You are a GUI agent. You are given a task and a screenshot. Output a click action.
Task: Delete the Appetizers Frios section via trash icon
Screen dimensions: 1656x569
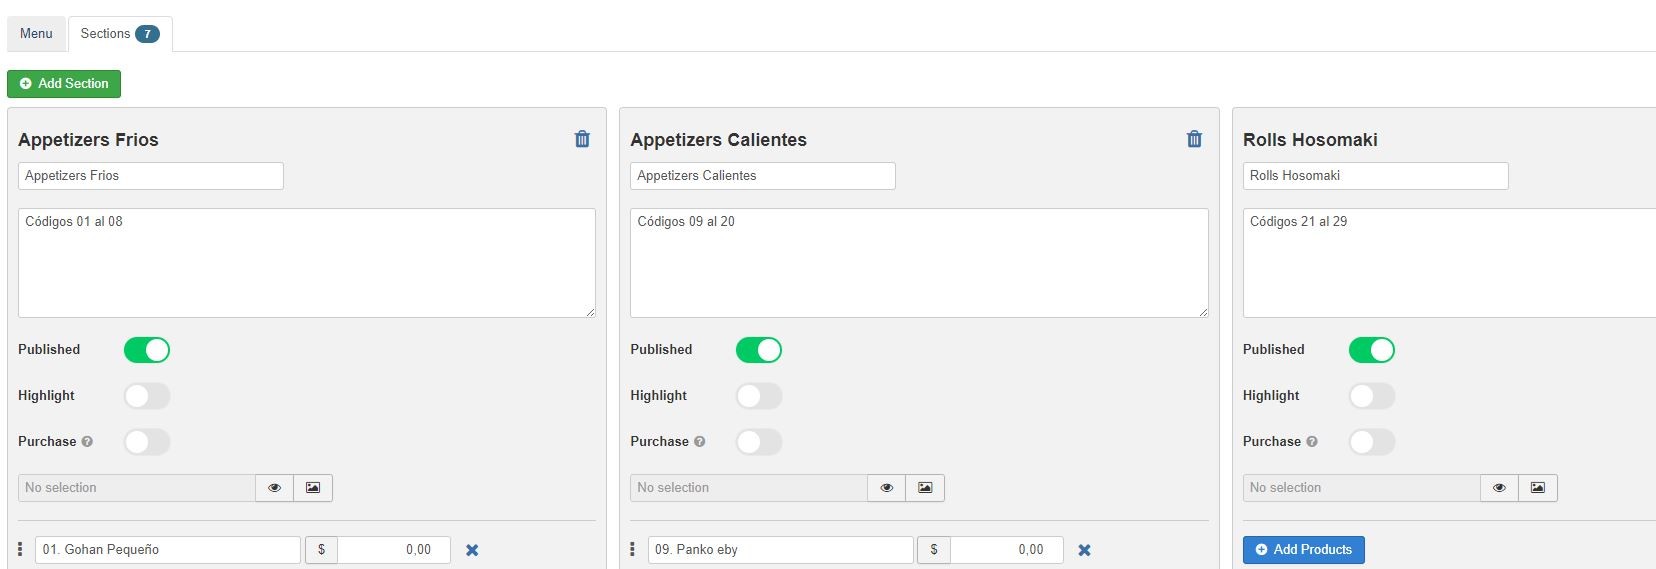click(582, 139)
